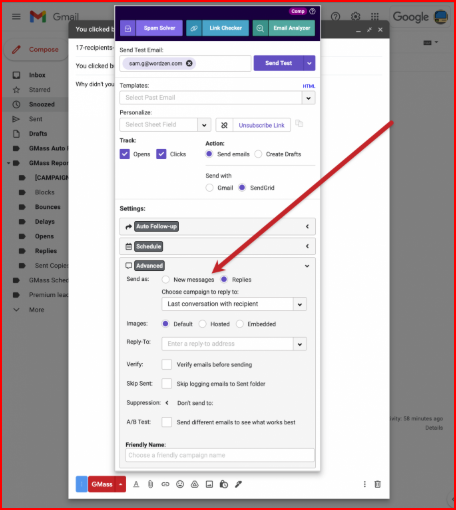Enable Verify emails before sending
456x510 pixels.
pyautogui.click(x=167, y=364)
